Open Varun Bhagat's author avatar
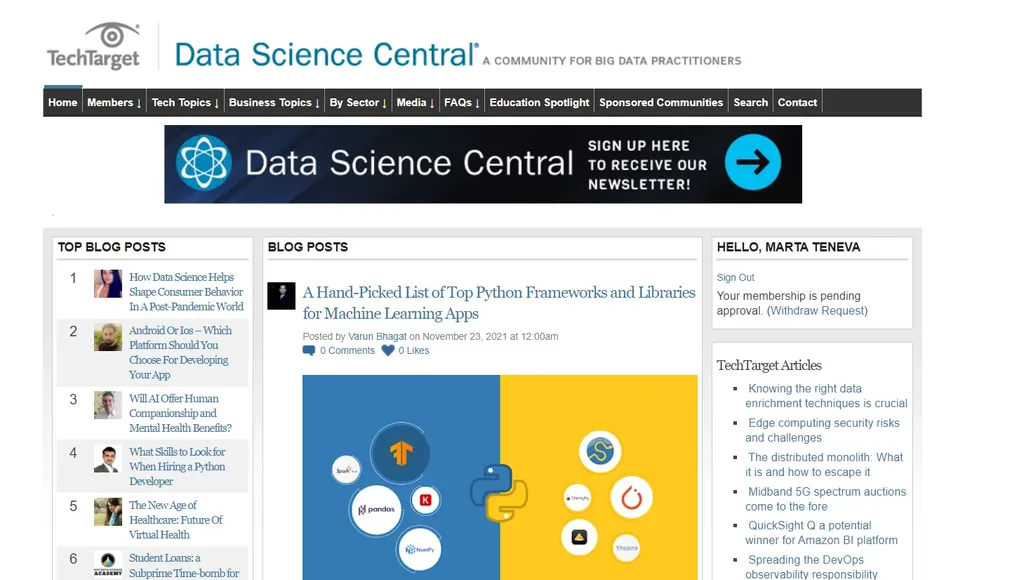 (281, 295)
